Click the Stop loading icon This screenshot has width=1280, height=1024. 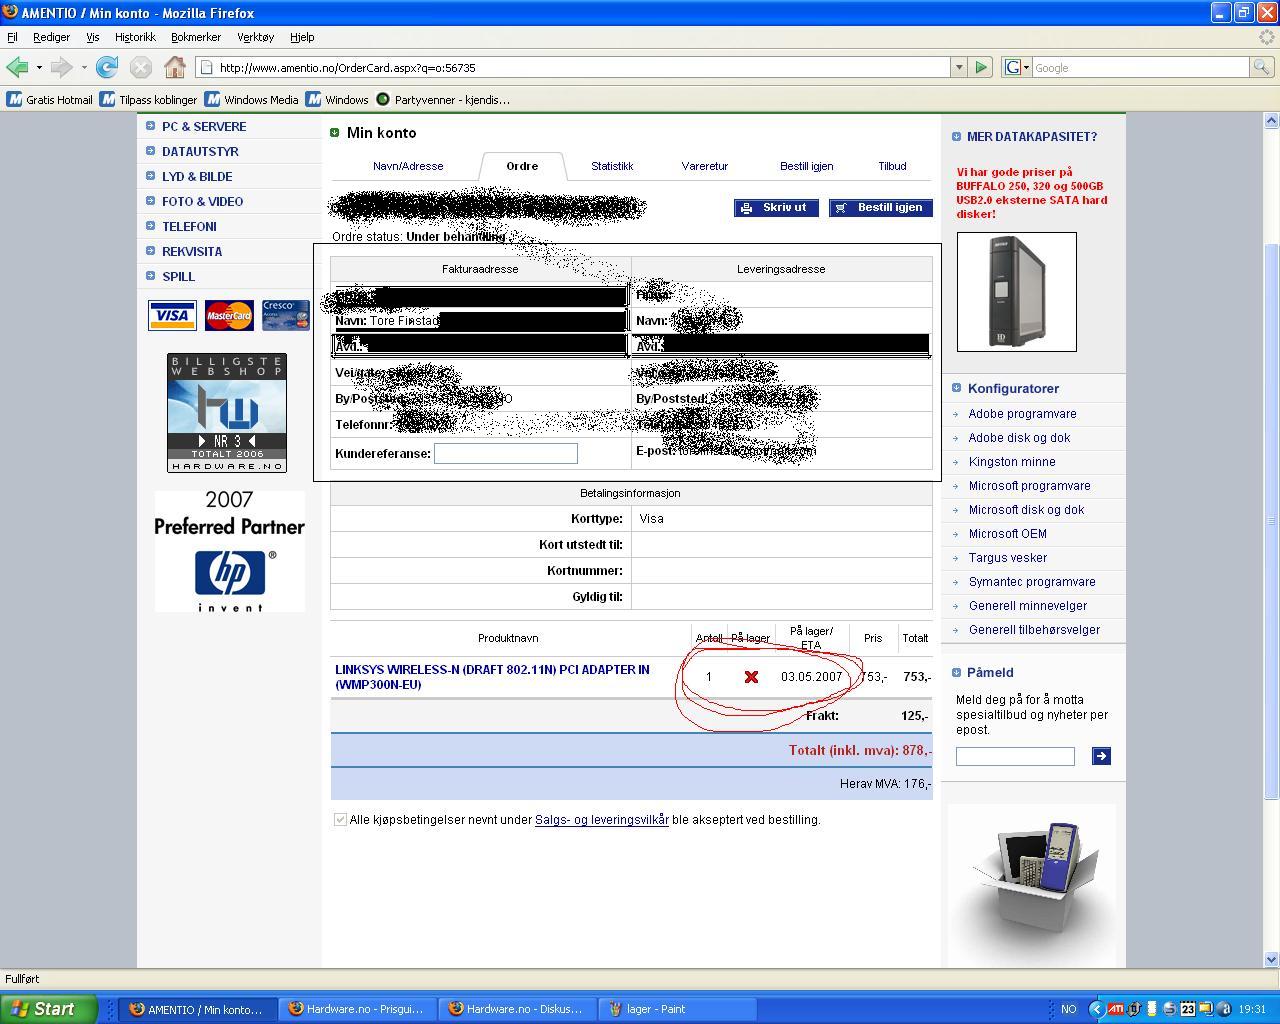(x=141, y=67)
